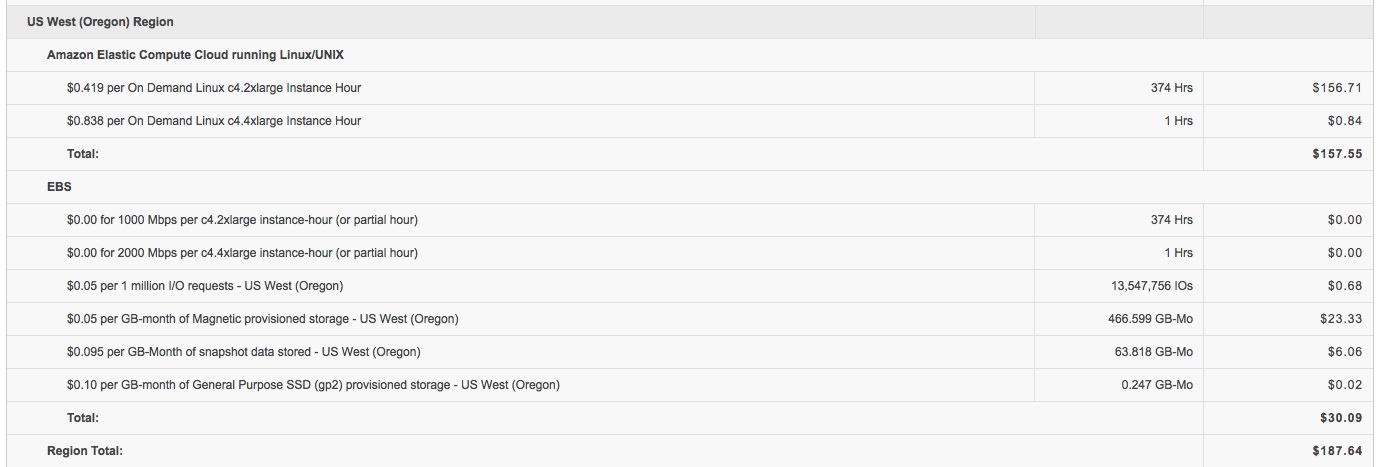Collapse Amazon Elastic Compute Cloud running Linux/UNIX section

pos(195,55)
